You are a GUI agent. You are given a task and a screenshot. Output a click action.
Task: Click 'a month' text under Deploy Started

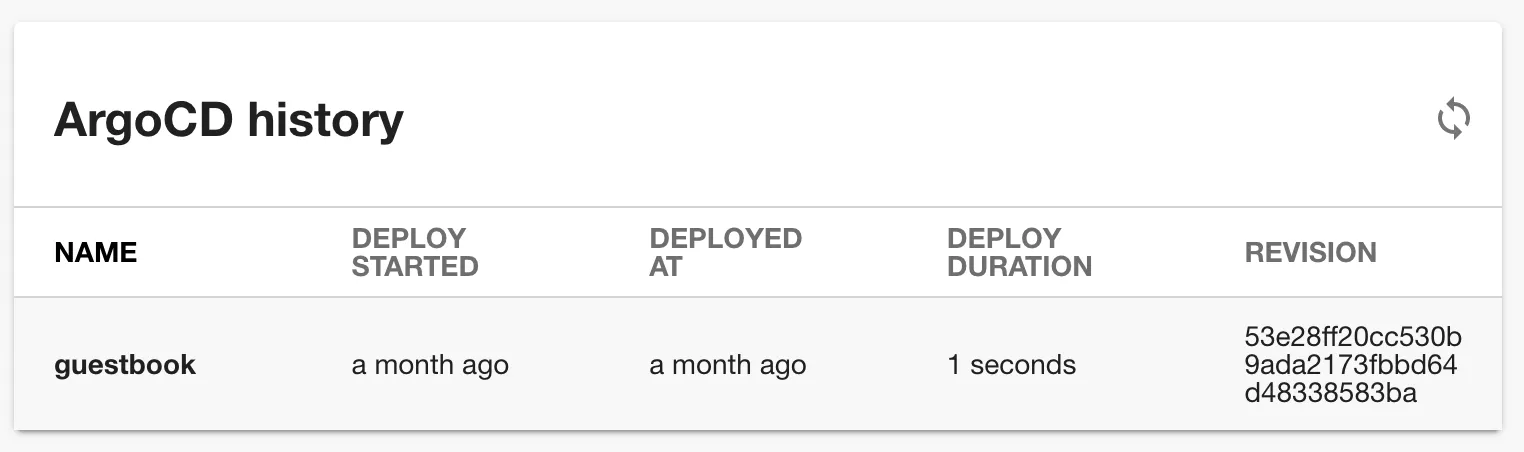[x=405, y=366]
